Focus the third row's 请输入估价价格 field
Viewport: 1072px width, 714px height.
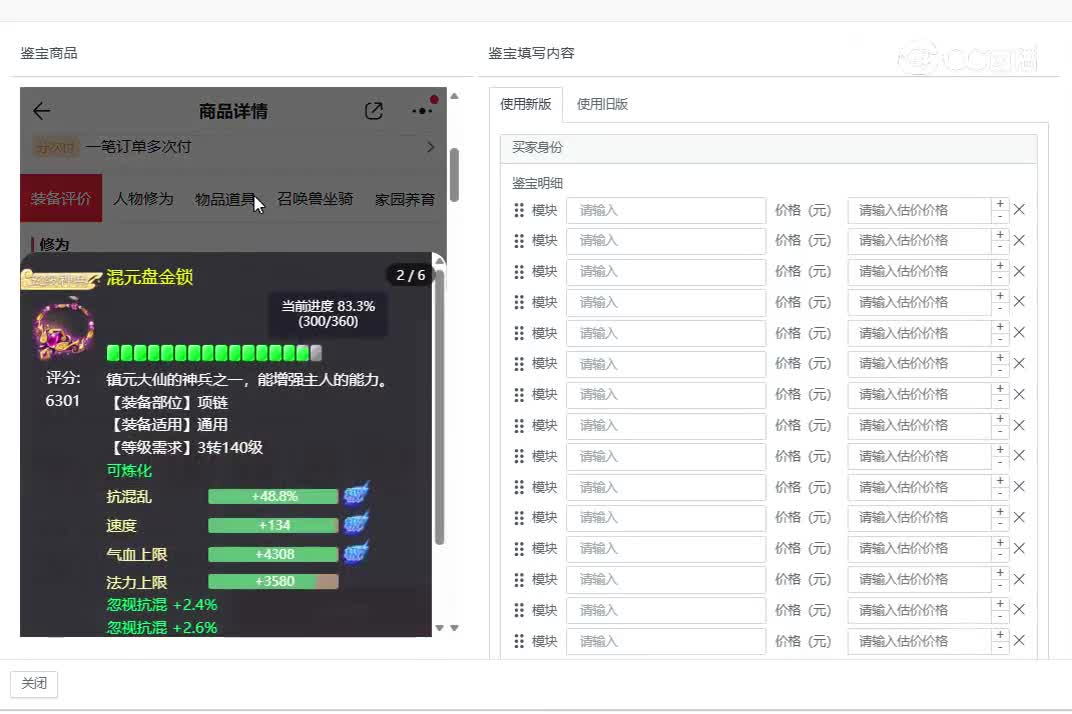(919, 272)
